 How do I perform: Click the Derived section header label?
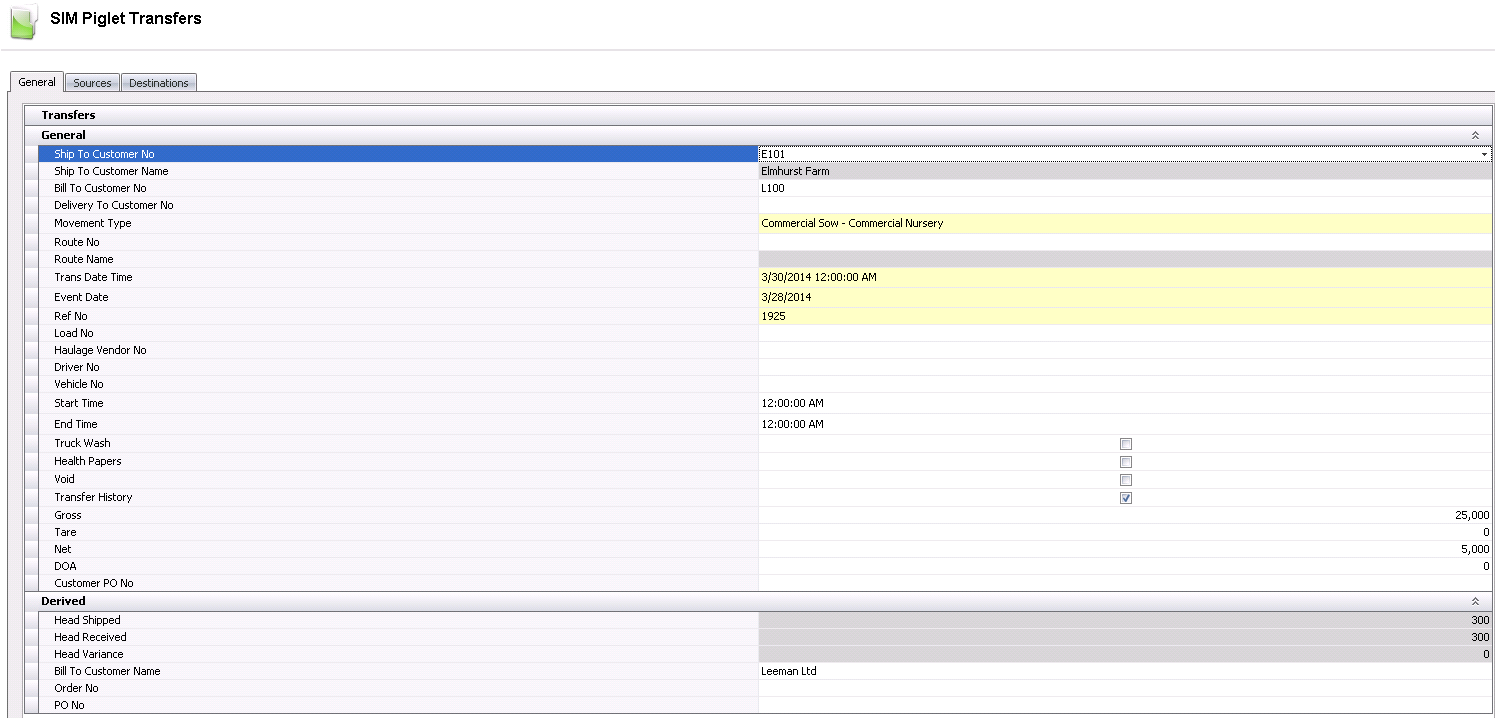(x=63, y=601)
